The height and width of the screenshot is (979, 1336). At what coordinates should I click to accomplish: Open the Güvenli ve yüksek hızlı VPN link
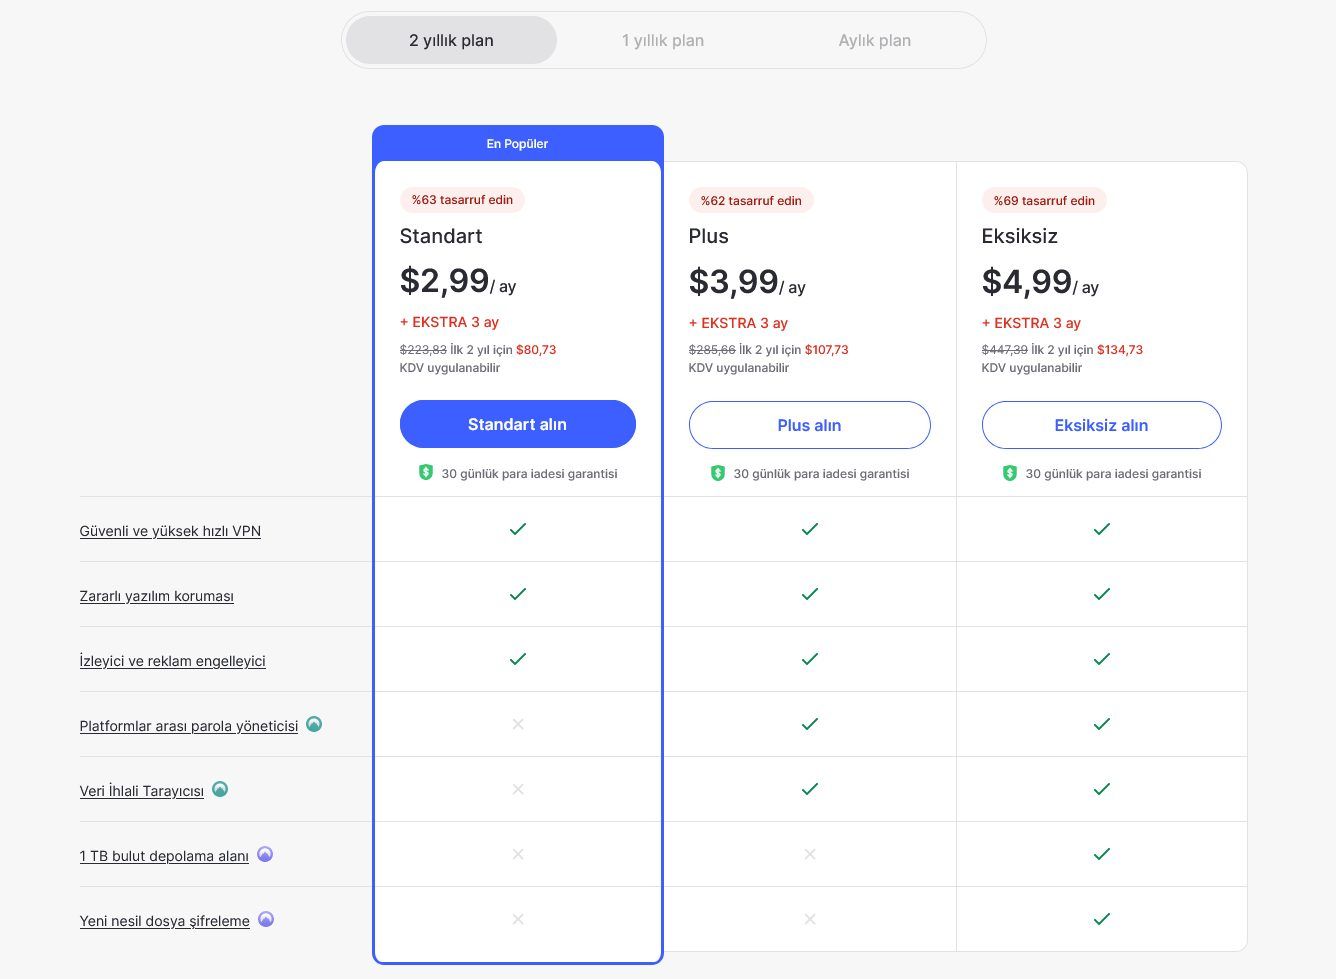pos(170,531)
